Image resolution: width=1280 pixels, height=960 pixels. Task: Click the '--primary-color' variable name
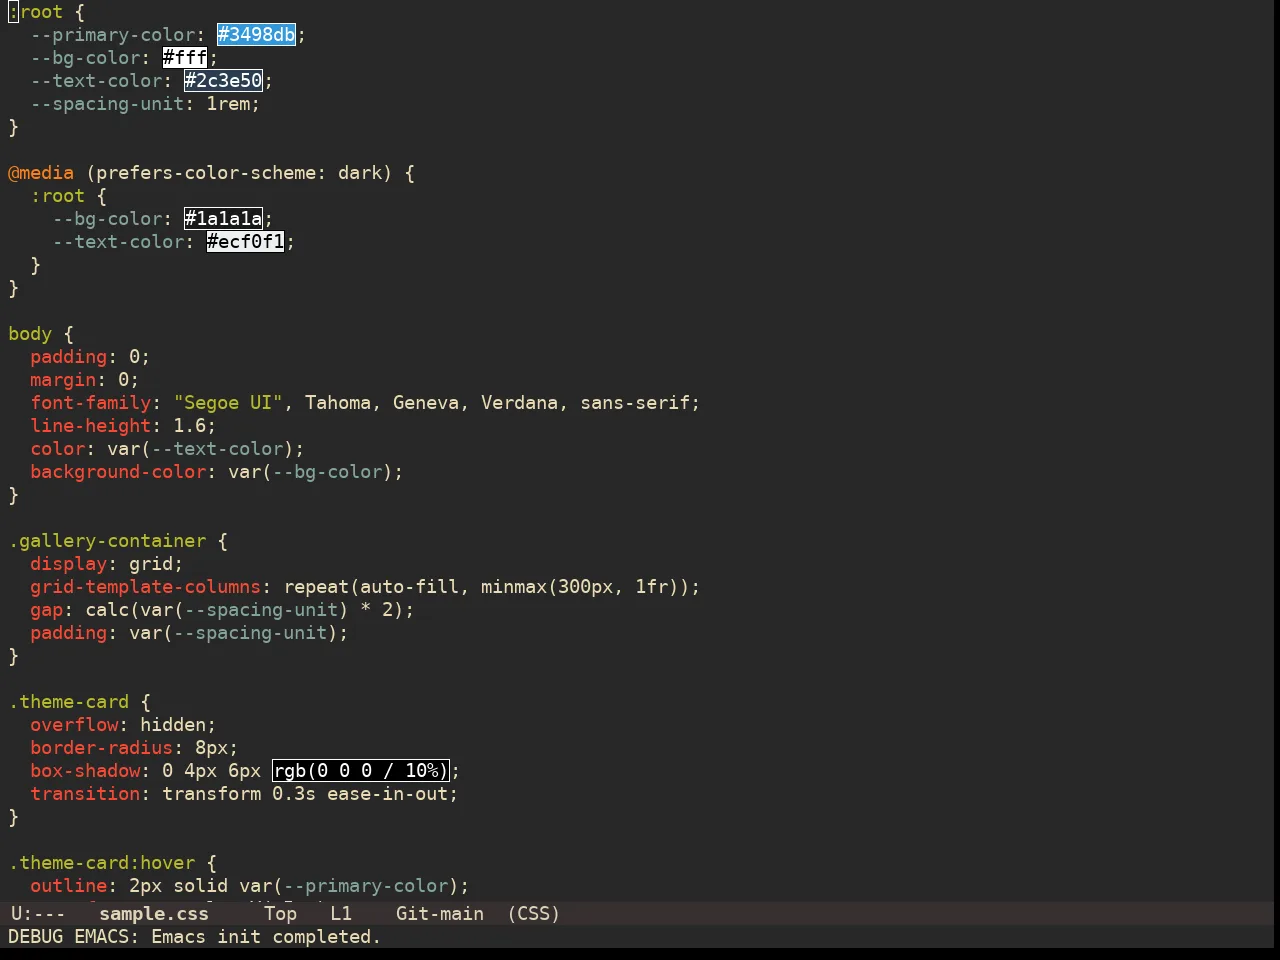point(112,35)
